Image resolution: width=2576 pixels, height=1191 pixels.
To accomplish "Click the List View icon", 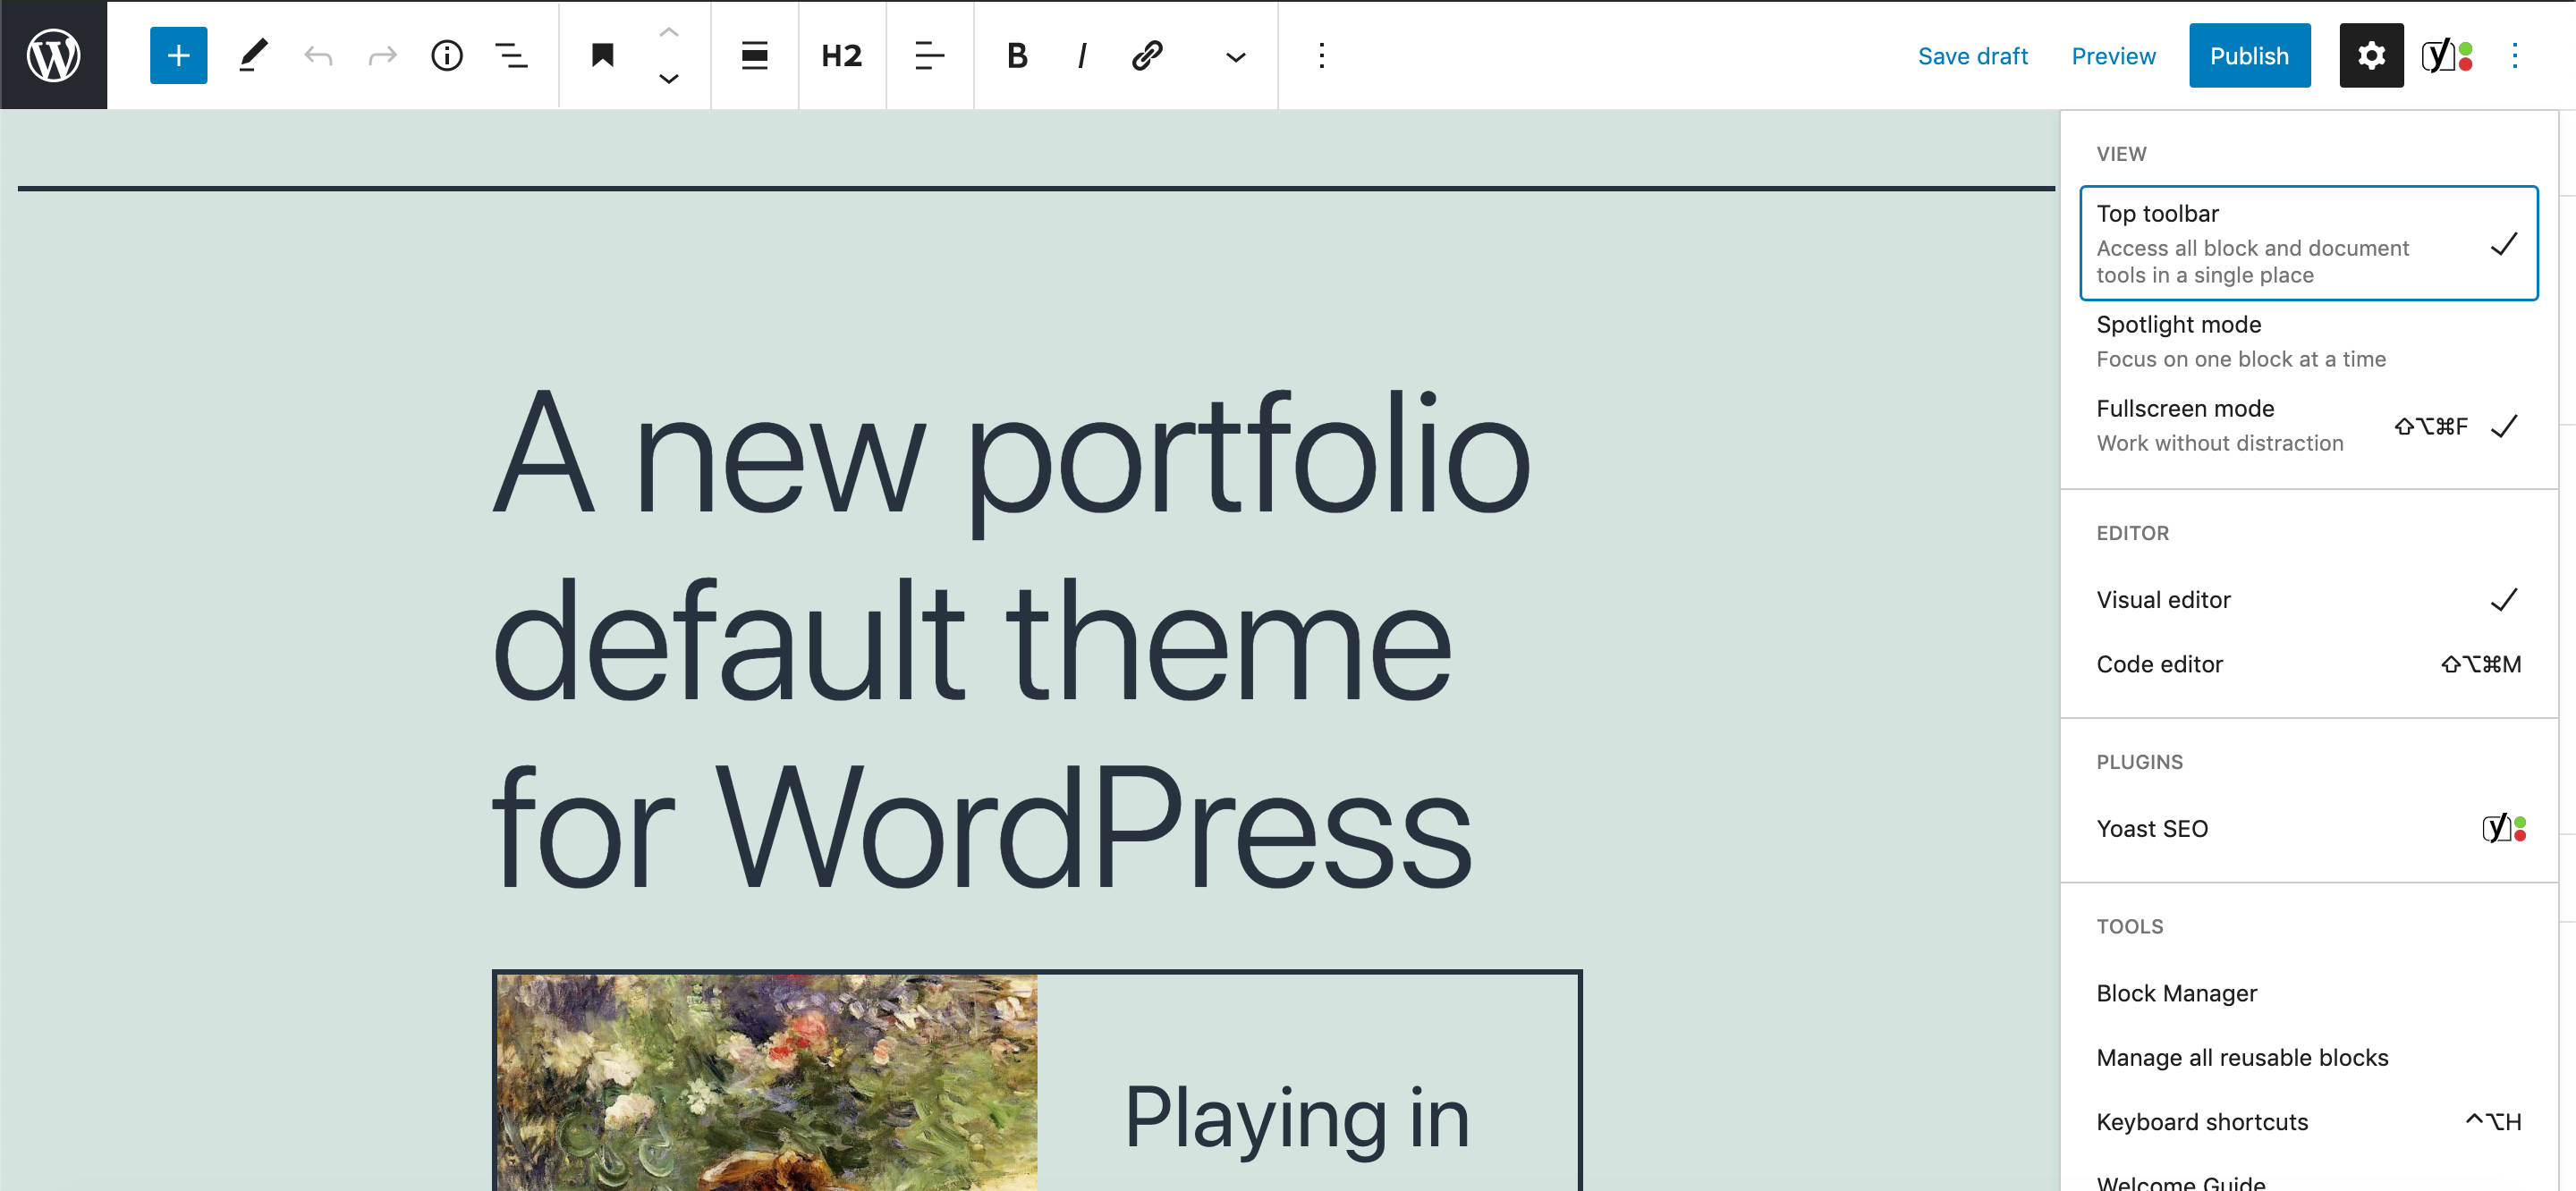I will click(x=513, y=55).
